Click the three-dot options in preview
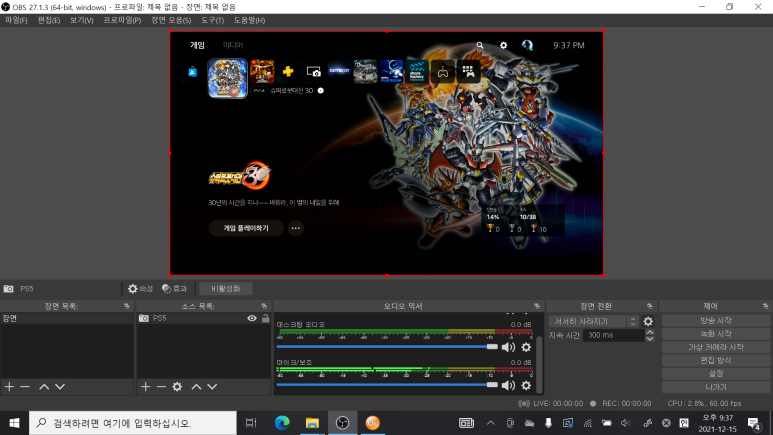Image resolution: width=773 pixels, height=435 pixels. point(295,228)
